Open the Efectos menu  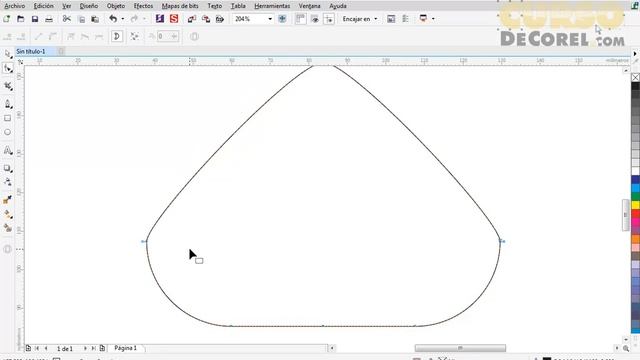[x=143, y=6]
